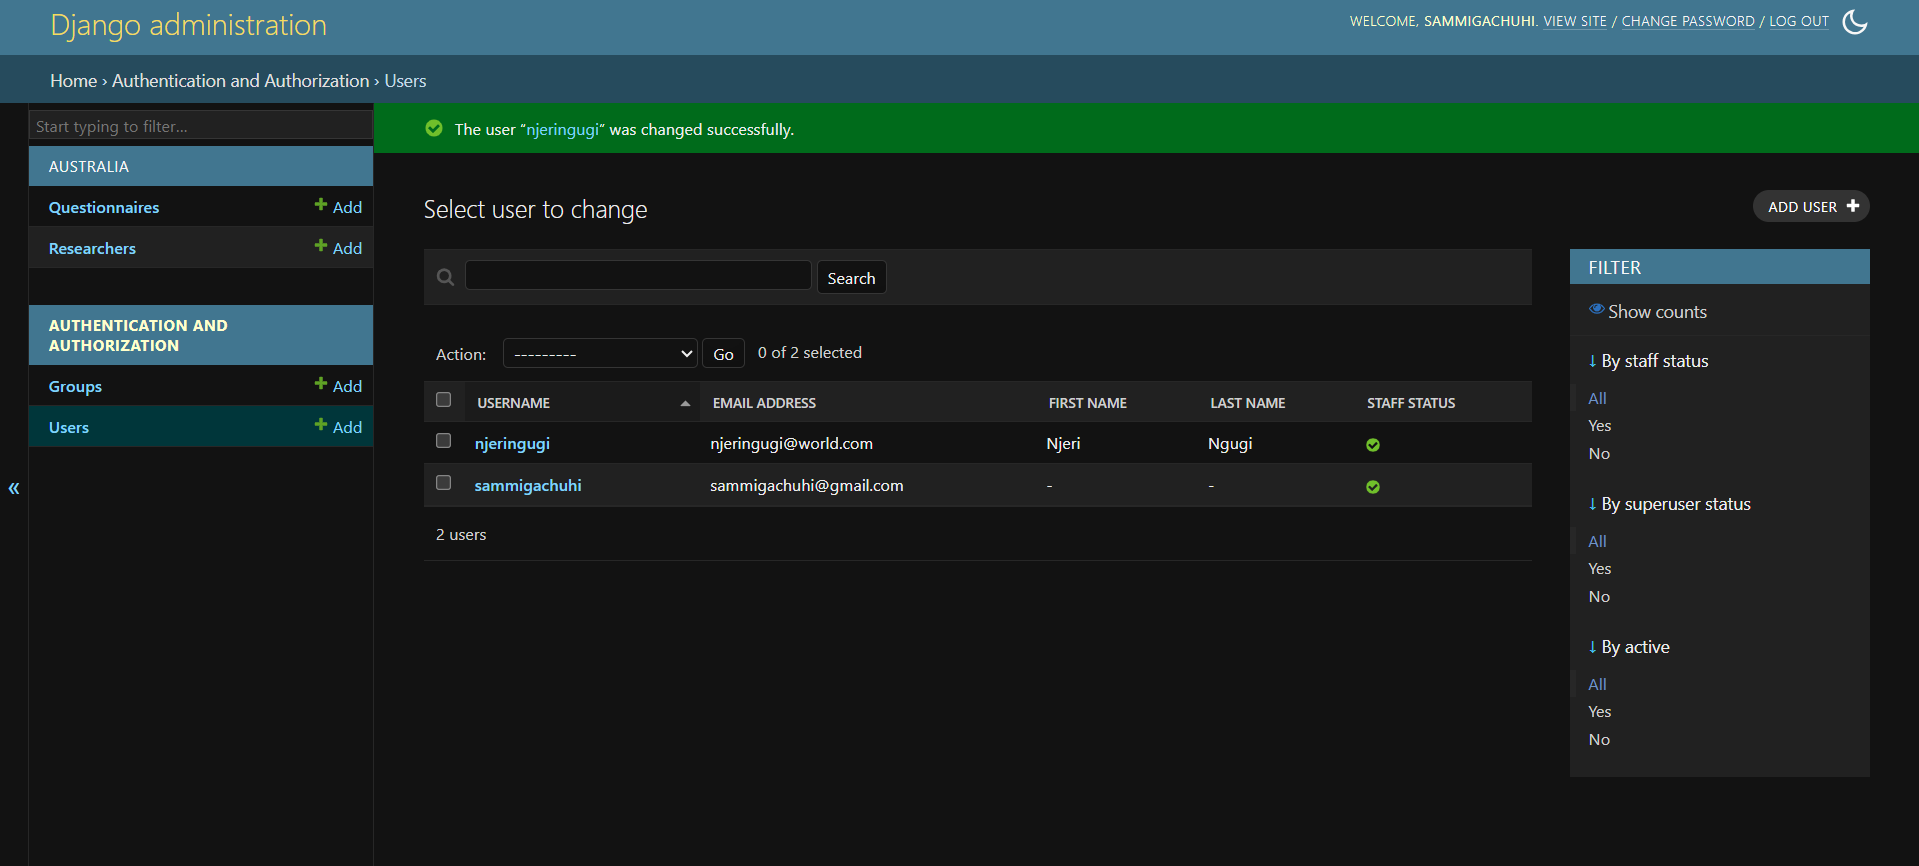This screenshot has width=1919, height=866.
Task: Collapse the sidebar with double chevron
Action: (14, 488)
